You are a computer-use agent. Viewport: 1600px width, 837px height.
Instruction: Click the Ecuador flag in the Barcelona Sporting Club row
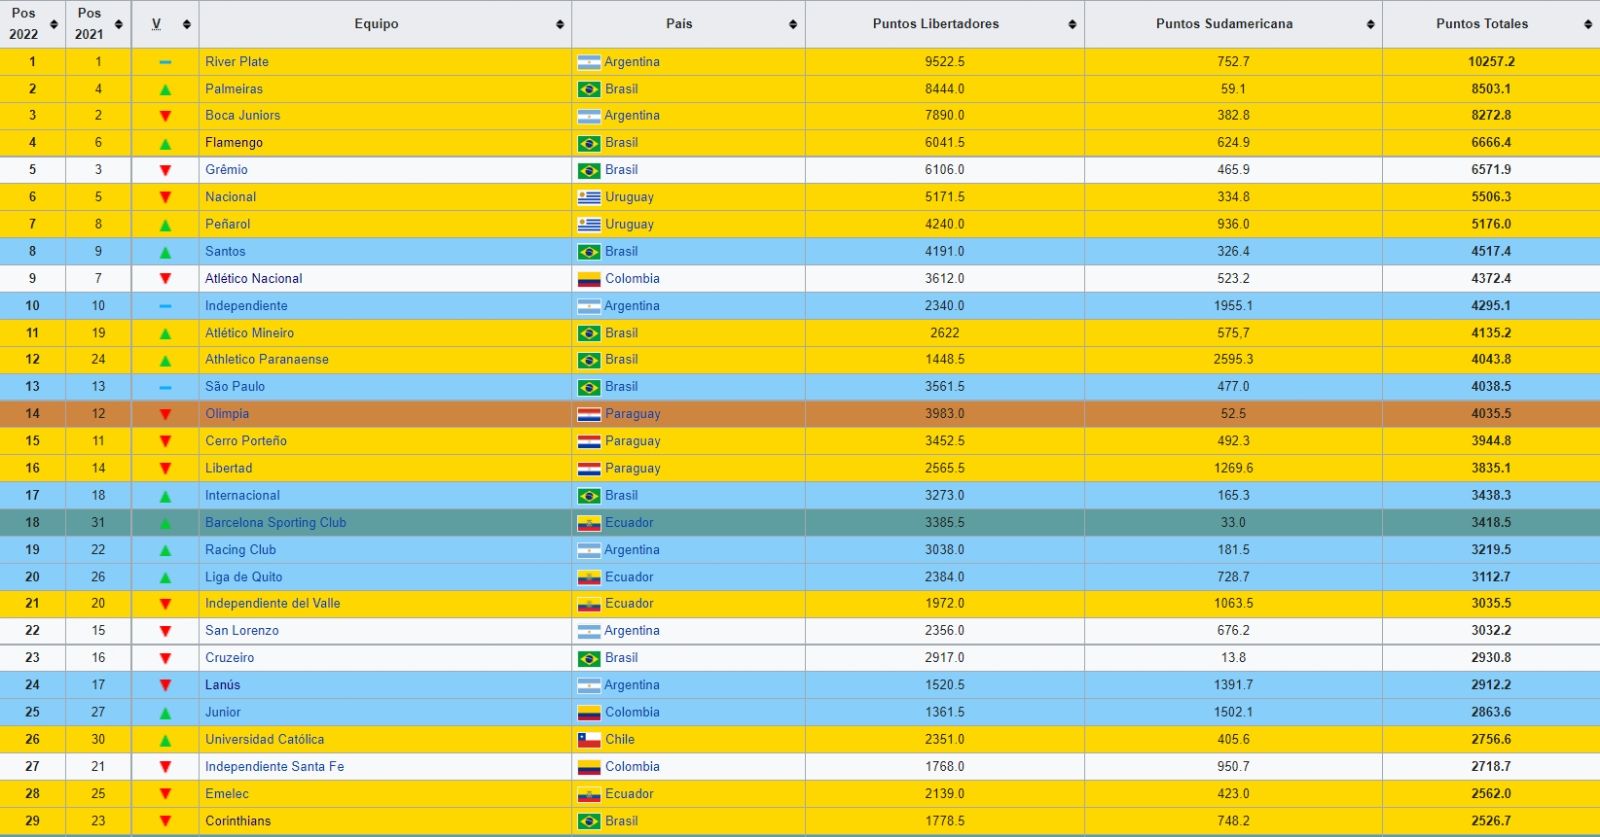click(x=589, y=523)
